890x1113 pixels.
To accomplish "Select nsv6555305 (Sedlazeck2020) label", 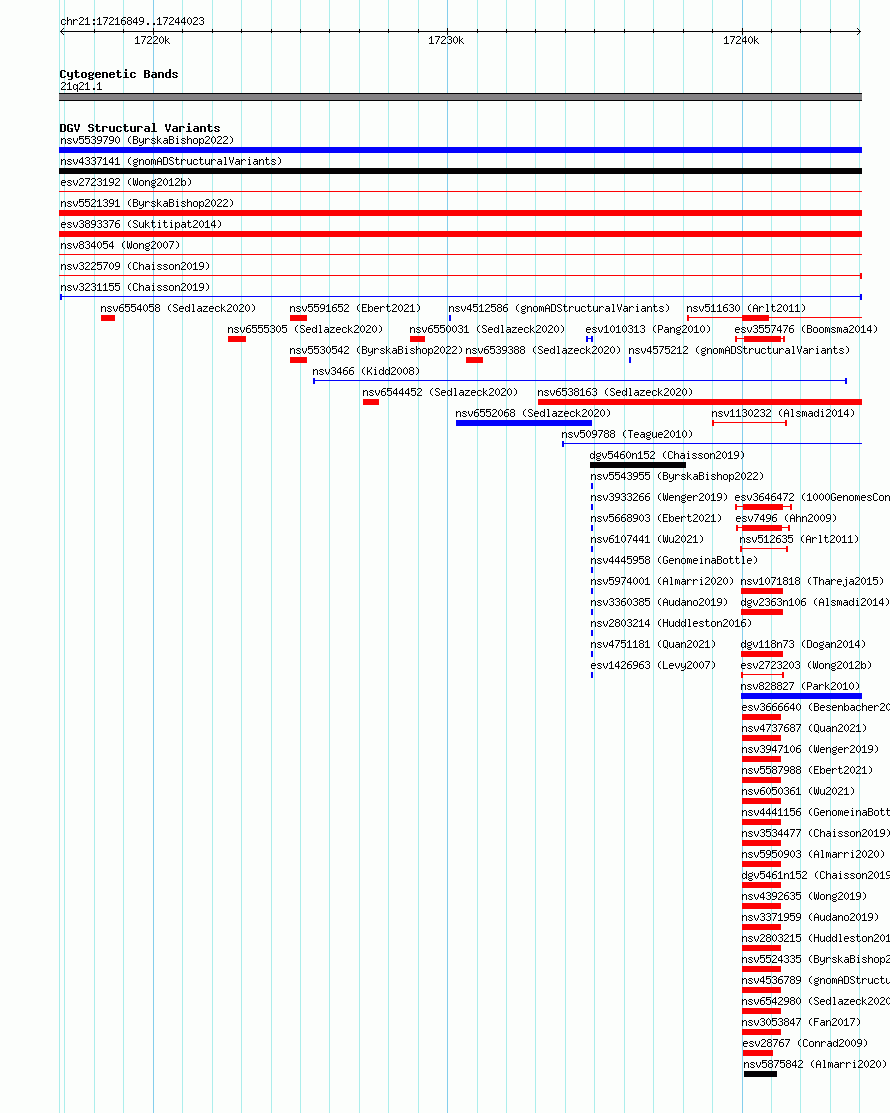I will click(x=305, y=329).
